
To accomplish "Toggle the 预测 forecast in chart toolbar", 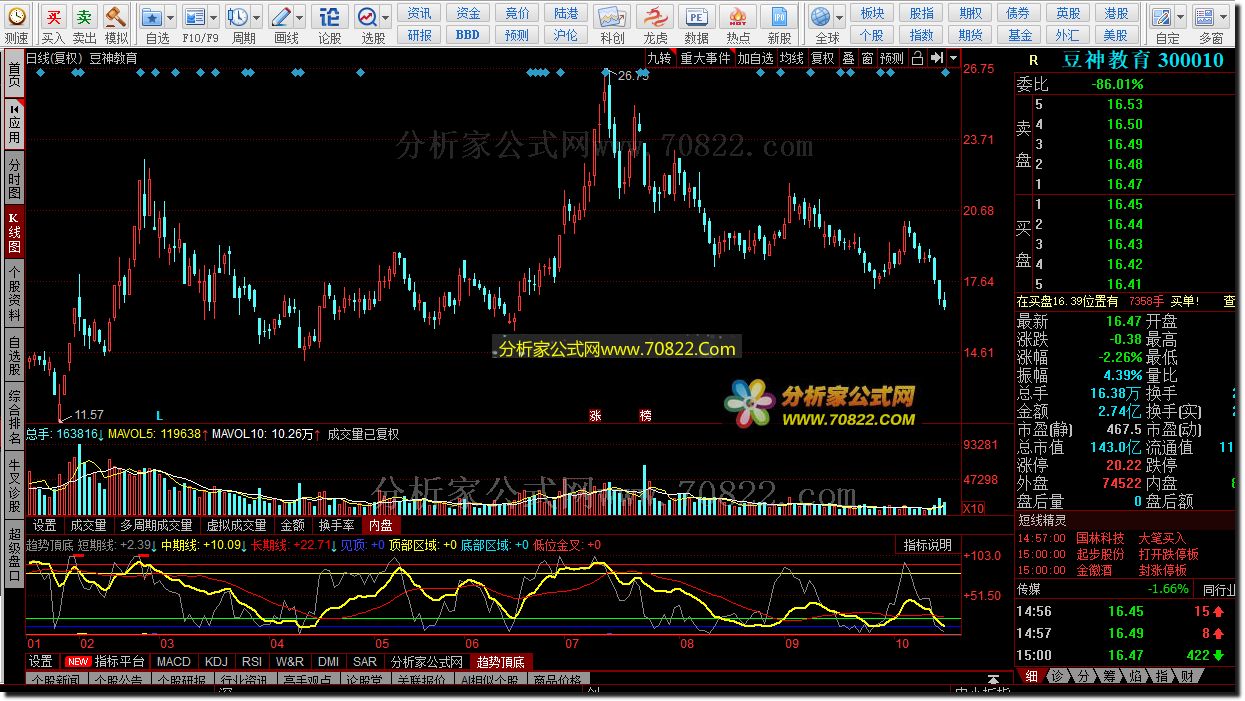I will pos(892,58).
